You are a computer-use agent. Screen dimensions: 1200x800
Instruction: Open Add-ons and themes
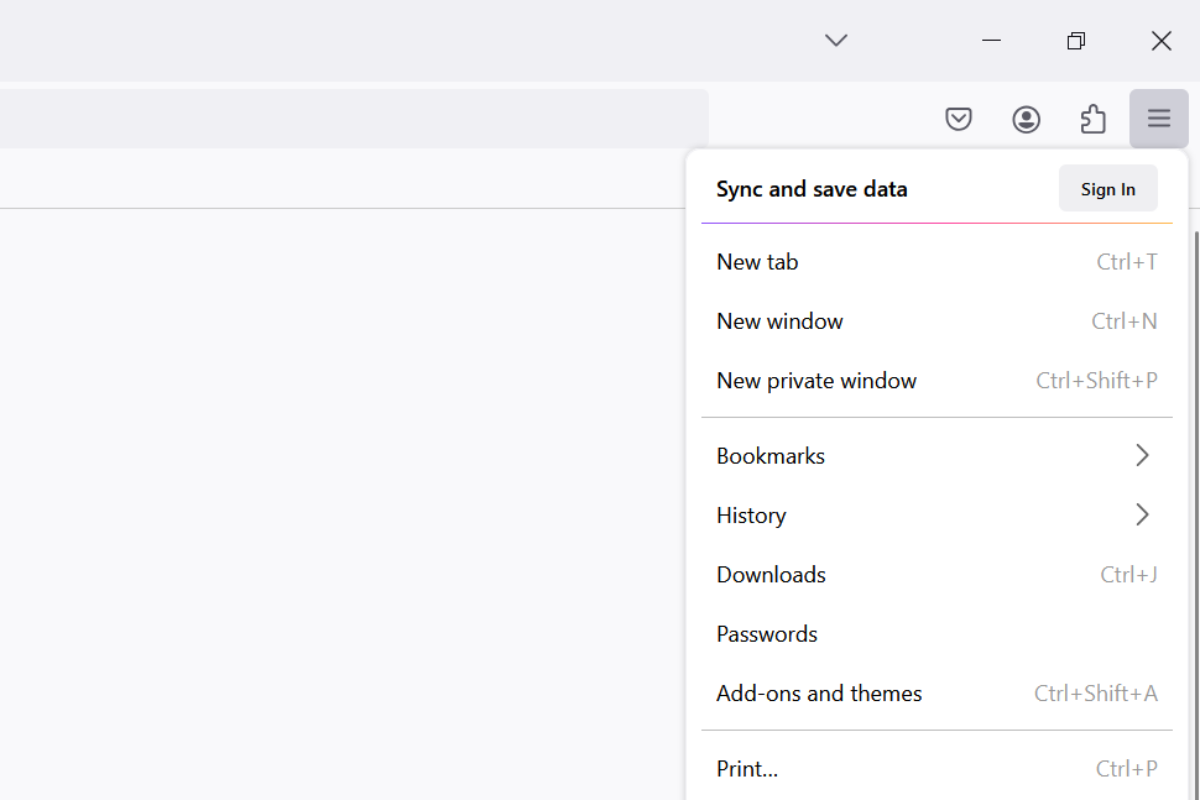click(x=818, y=693)
